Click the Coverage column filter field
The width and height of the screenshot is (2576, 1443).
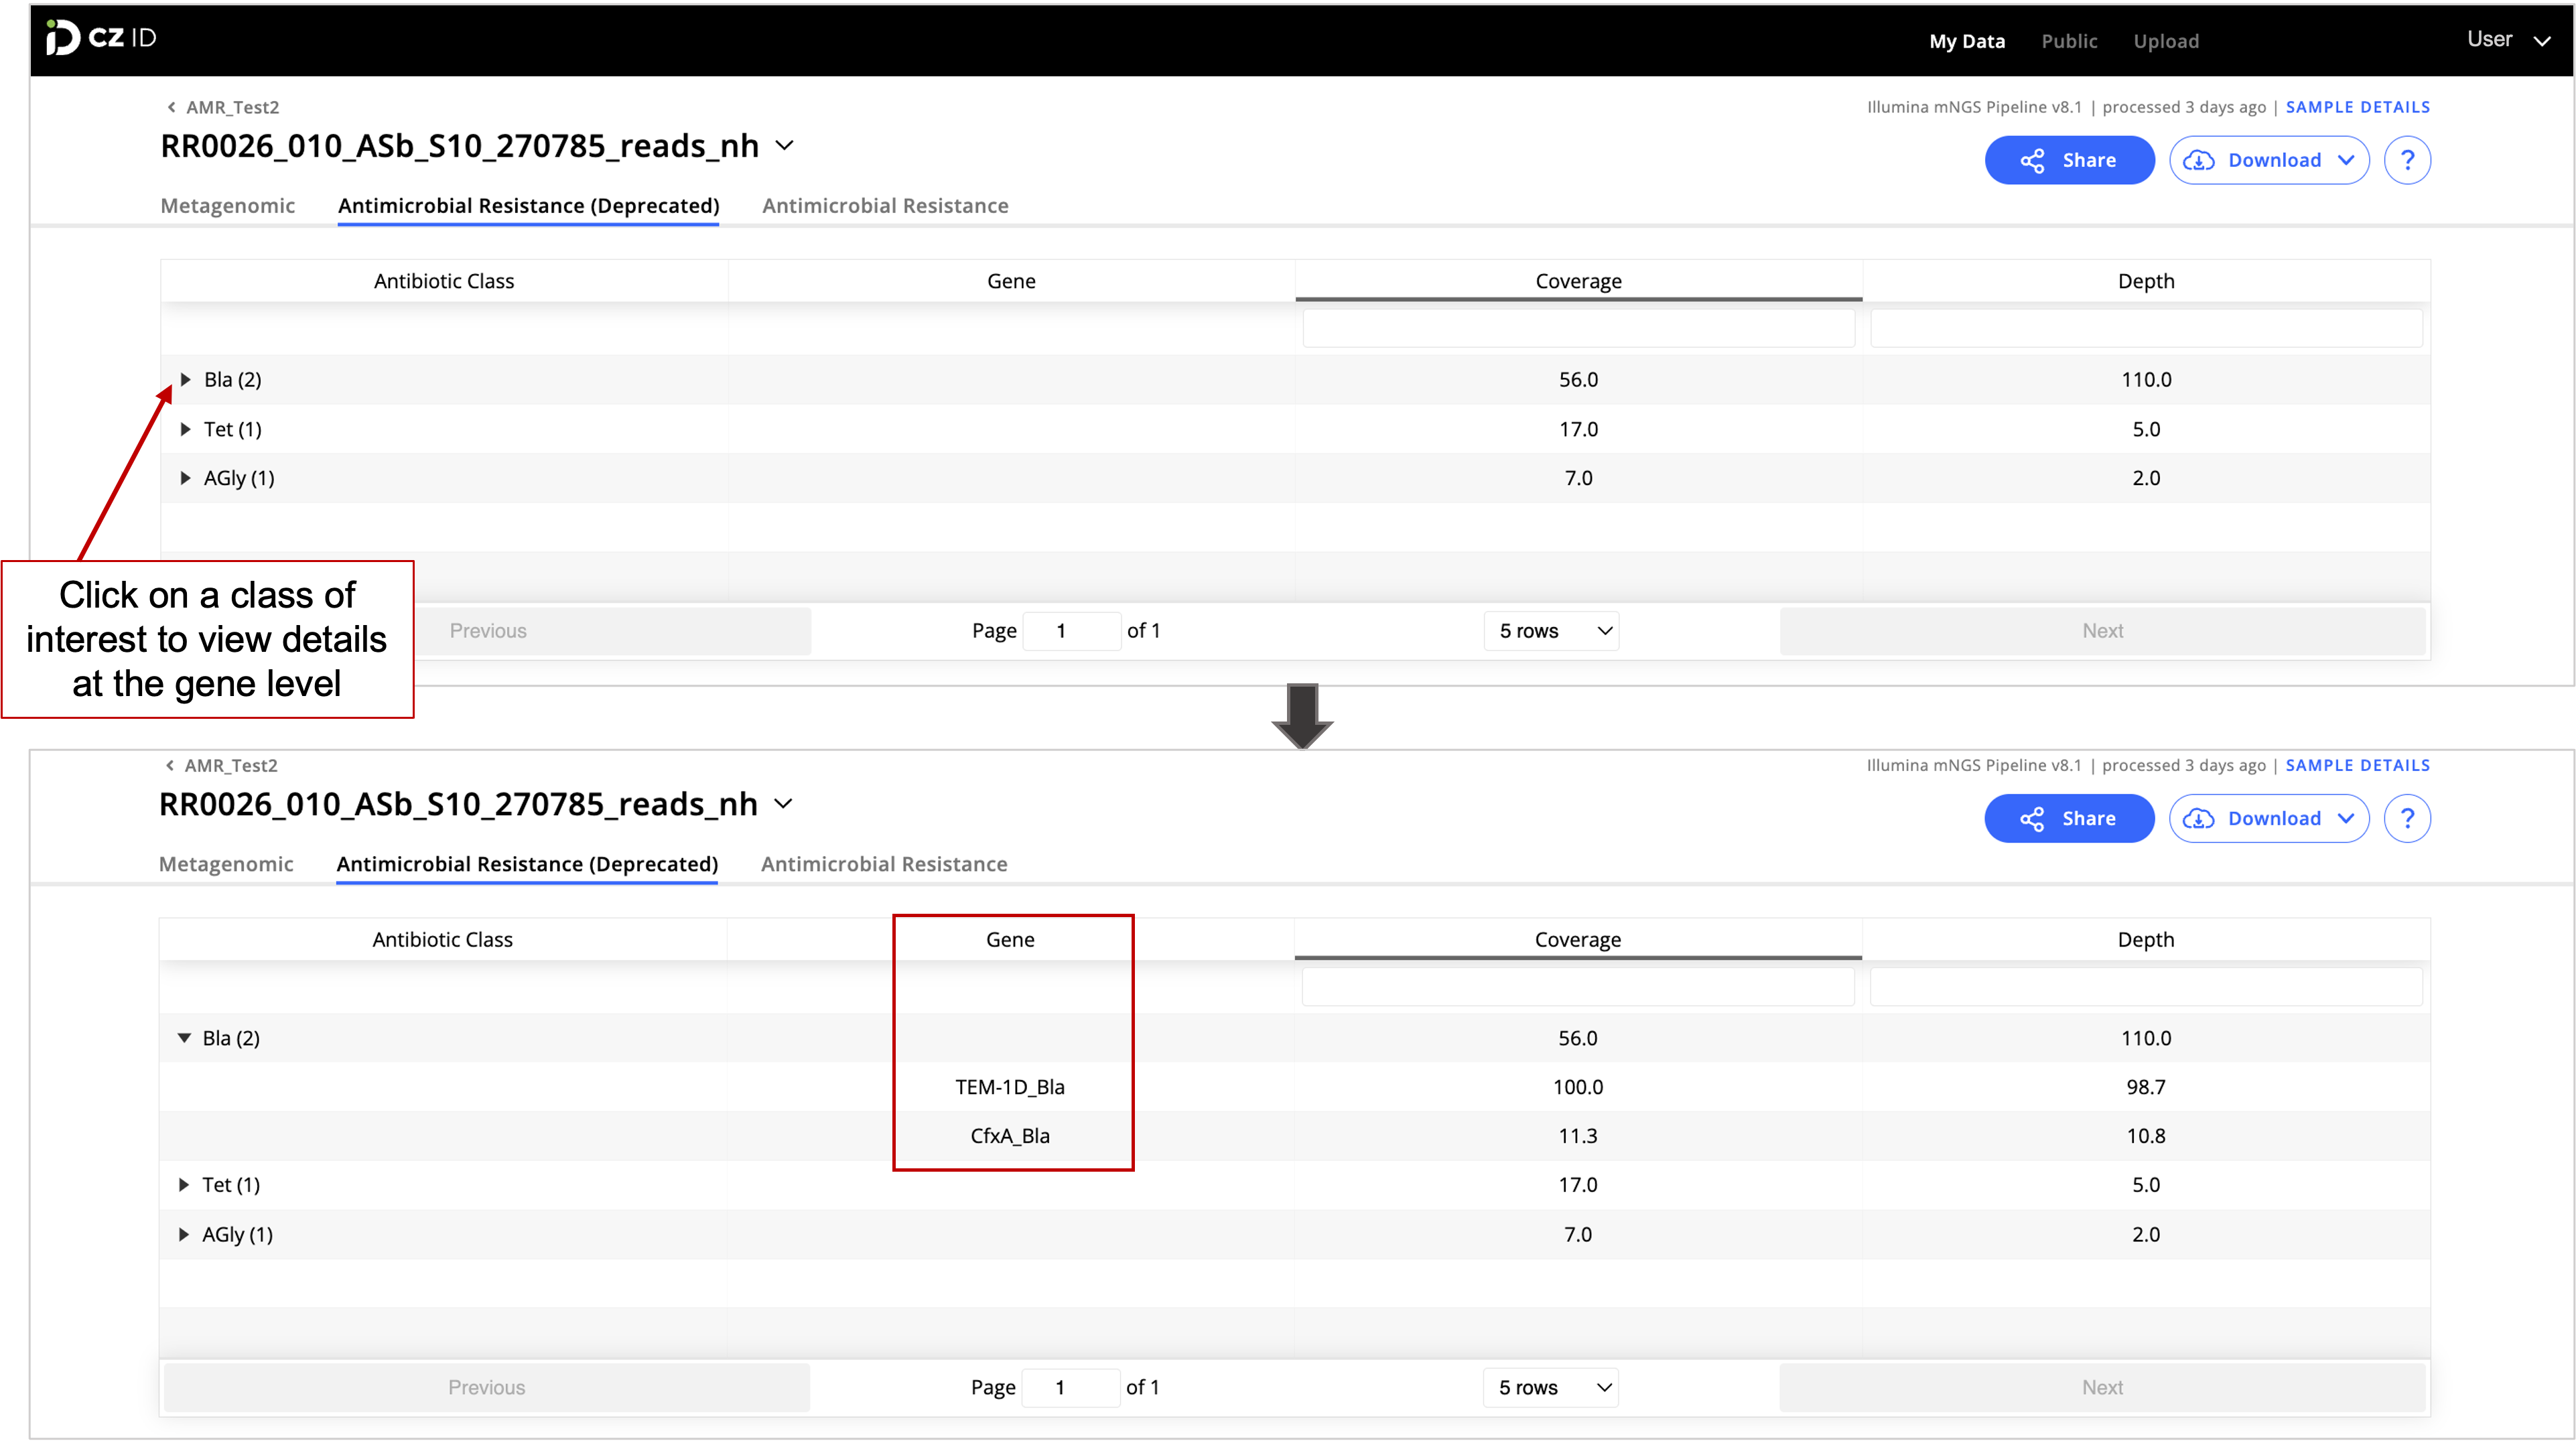[x=1579, y=328]
